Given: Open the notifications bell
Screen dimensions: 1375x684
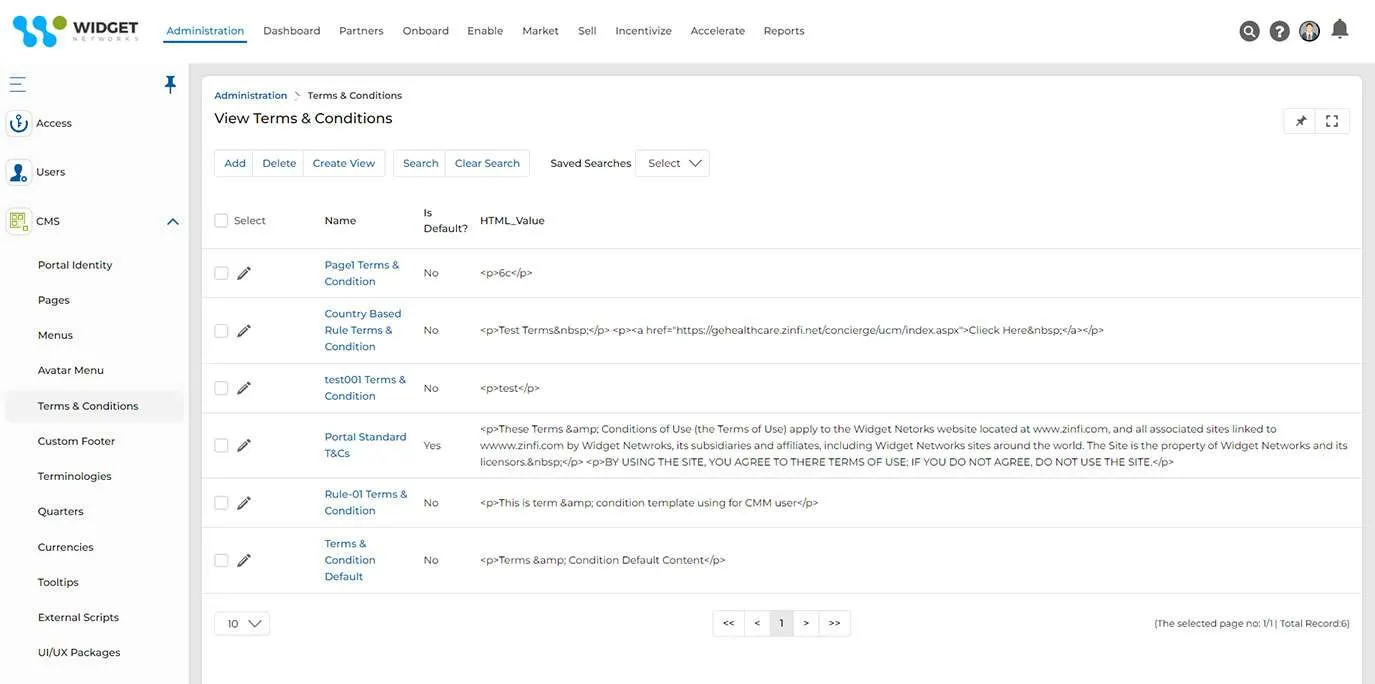Looking at the screenshot, I should [x=1340, y=30].
